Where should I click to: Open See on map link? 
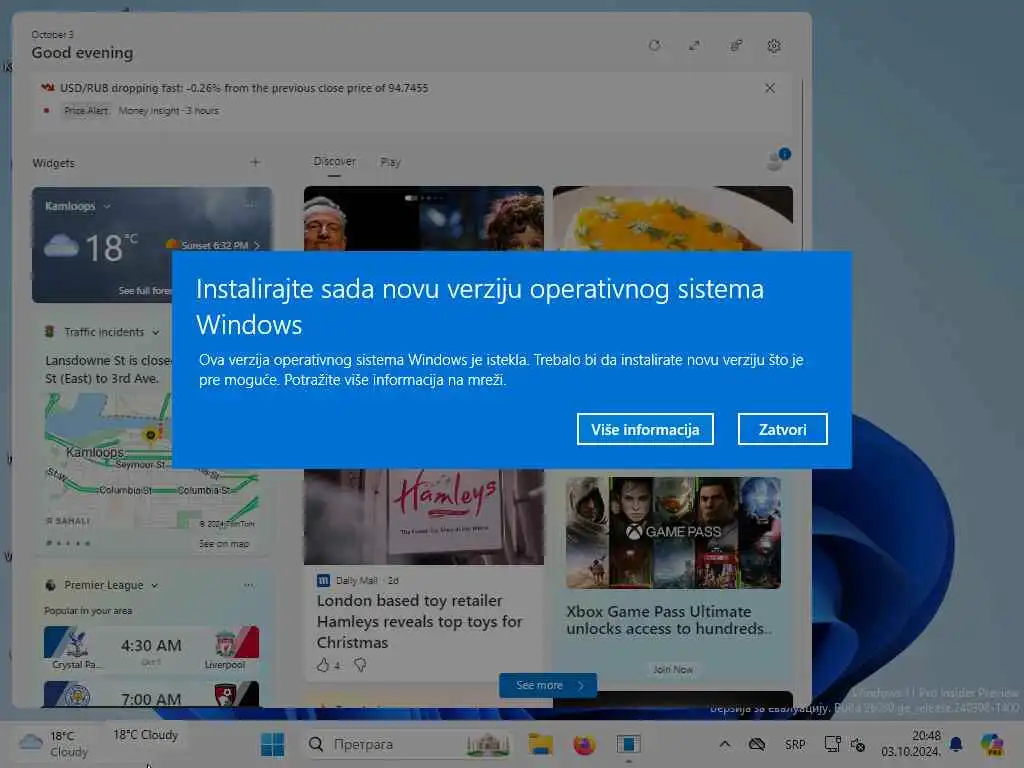tap(224, 543)
